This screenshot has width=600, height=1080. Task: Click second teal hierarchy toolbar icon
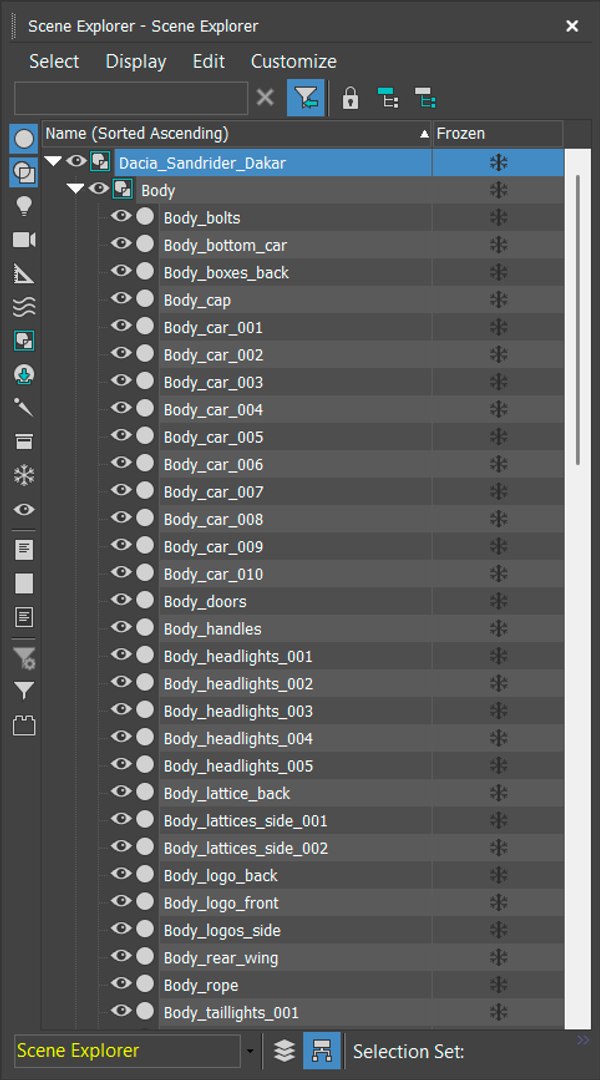point(425,98)
